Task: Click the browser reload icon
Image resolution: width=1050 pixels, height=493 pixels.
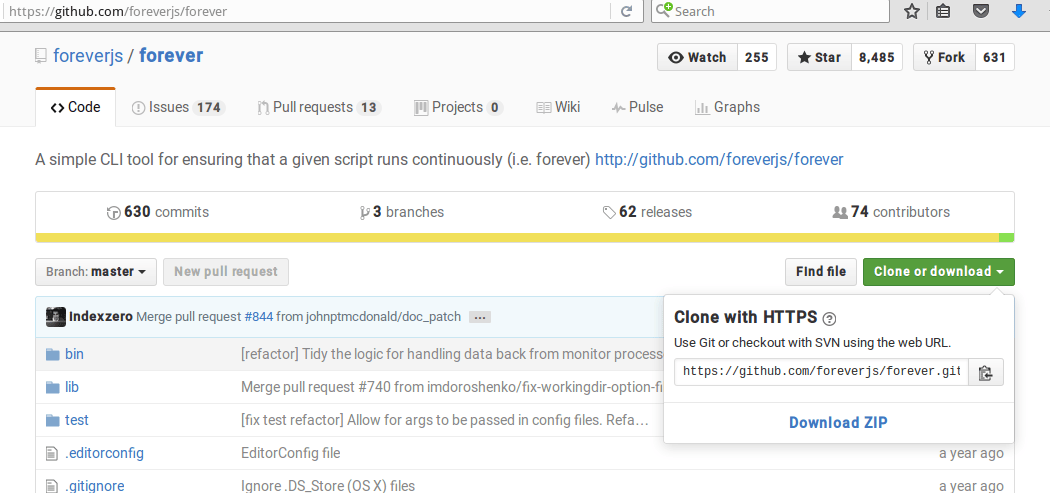Action: (x=627, y=11)
